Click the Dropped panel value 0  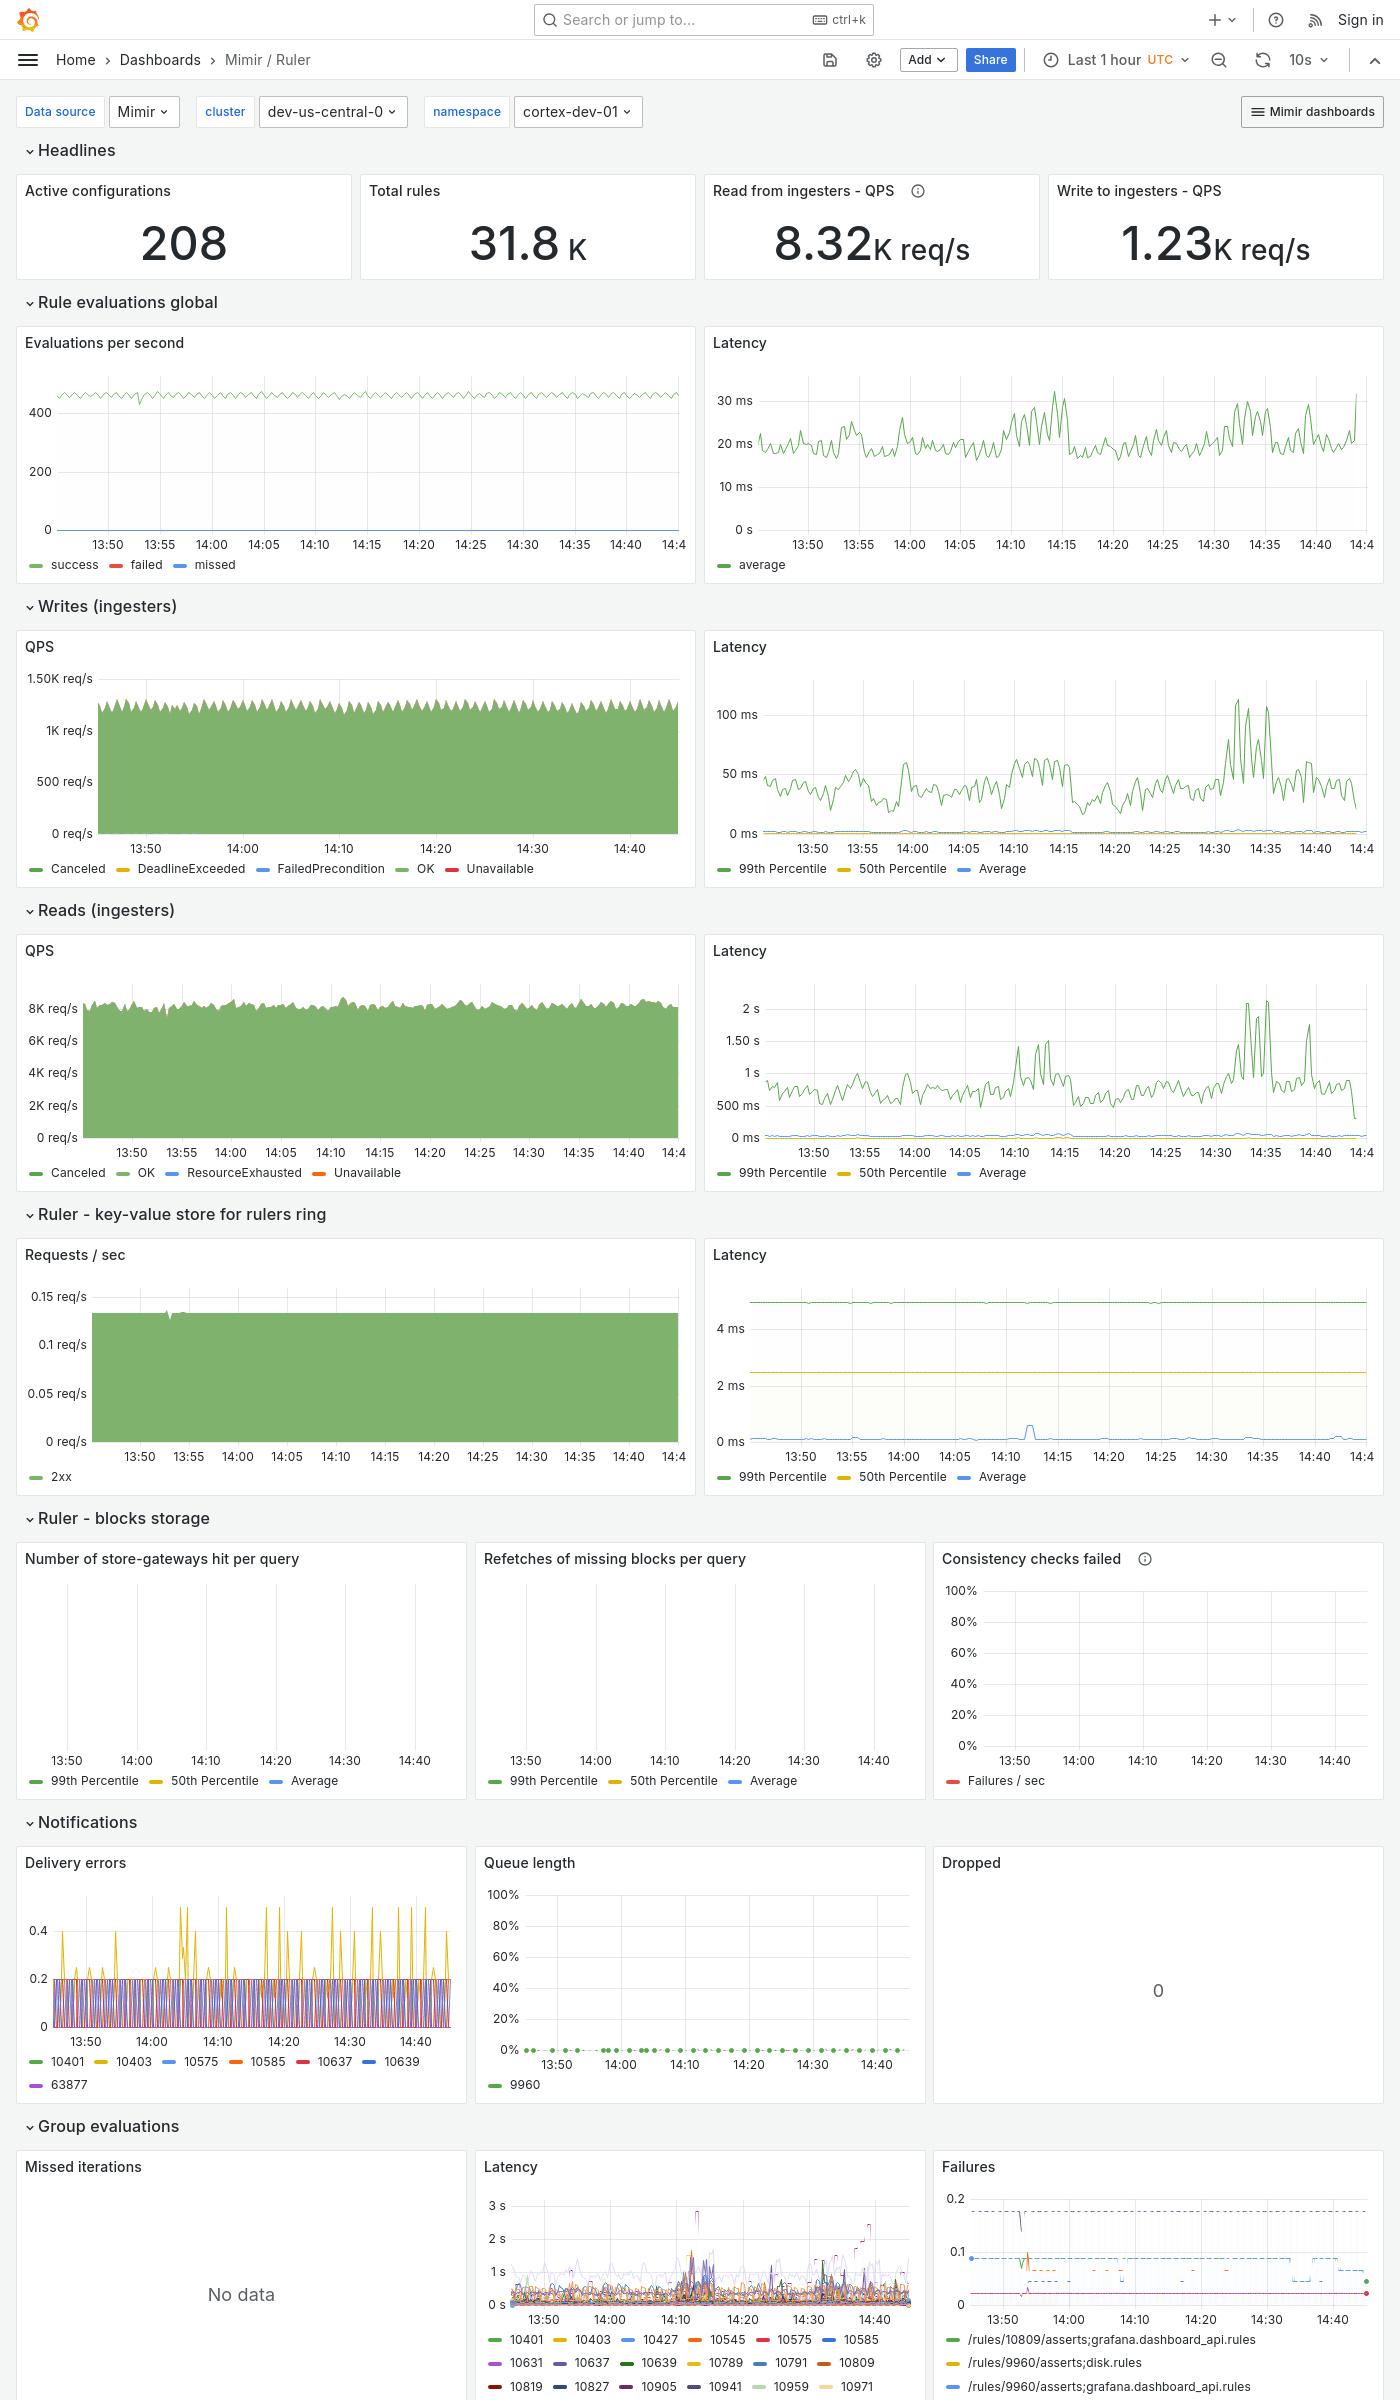tap(1158, 1991)
